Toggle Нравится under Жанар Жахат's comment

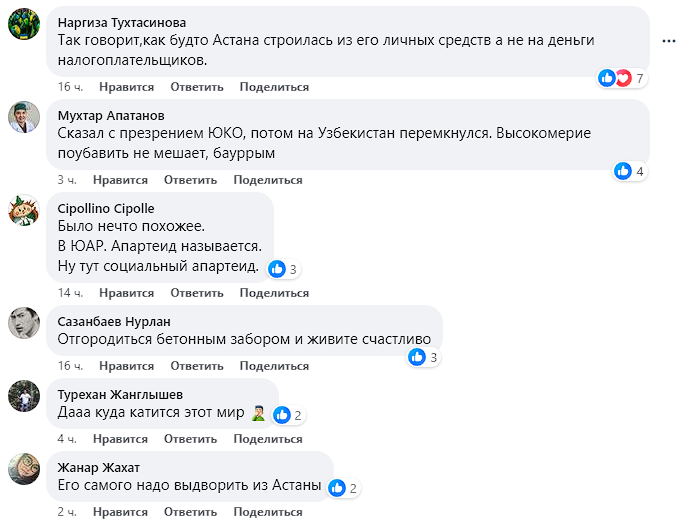click(x=120, y=512)
